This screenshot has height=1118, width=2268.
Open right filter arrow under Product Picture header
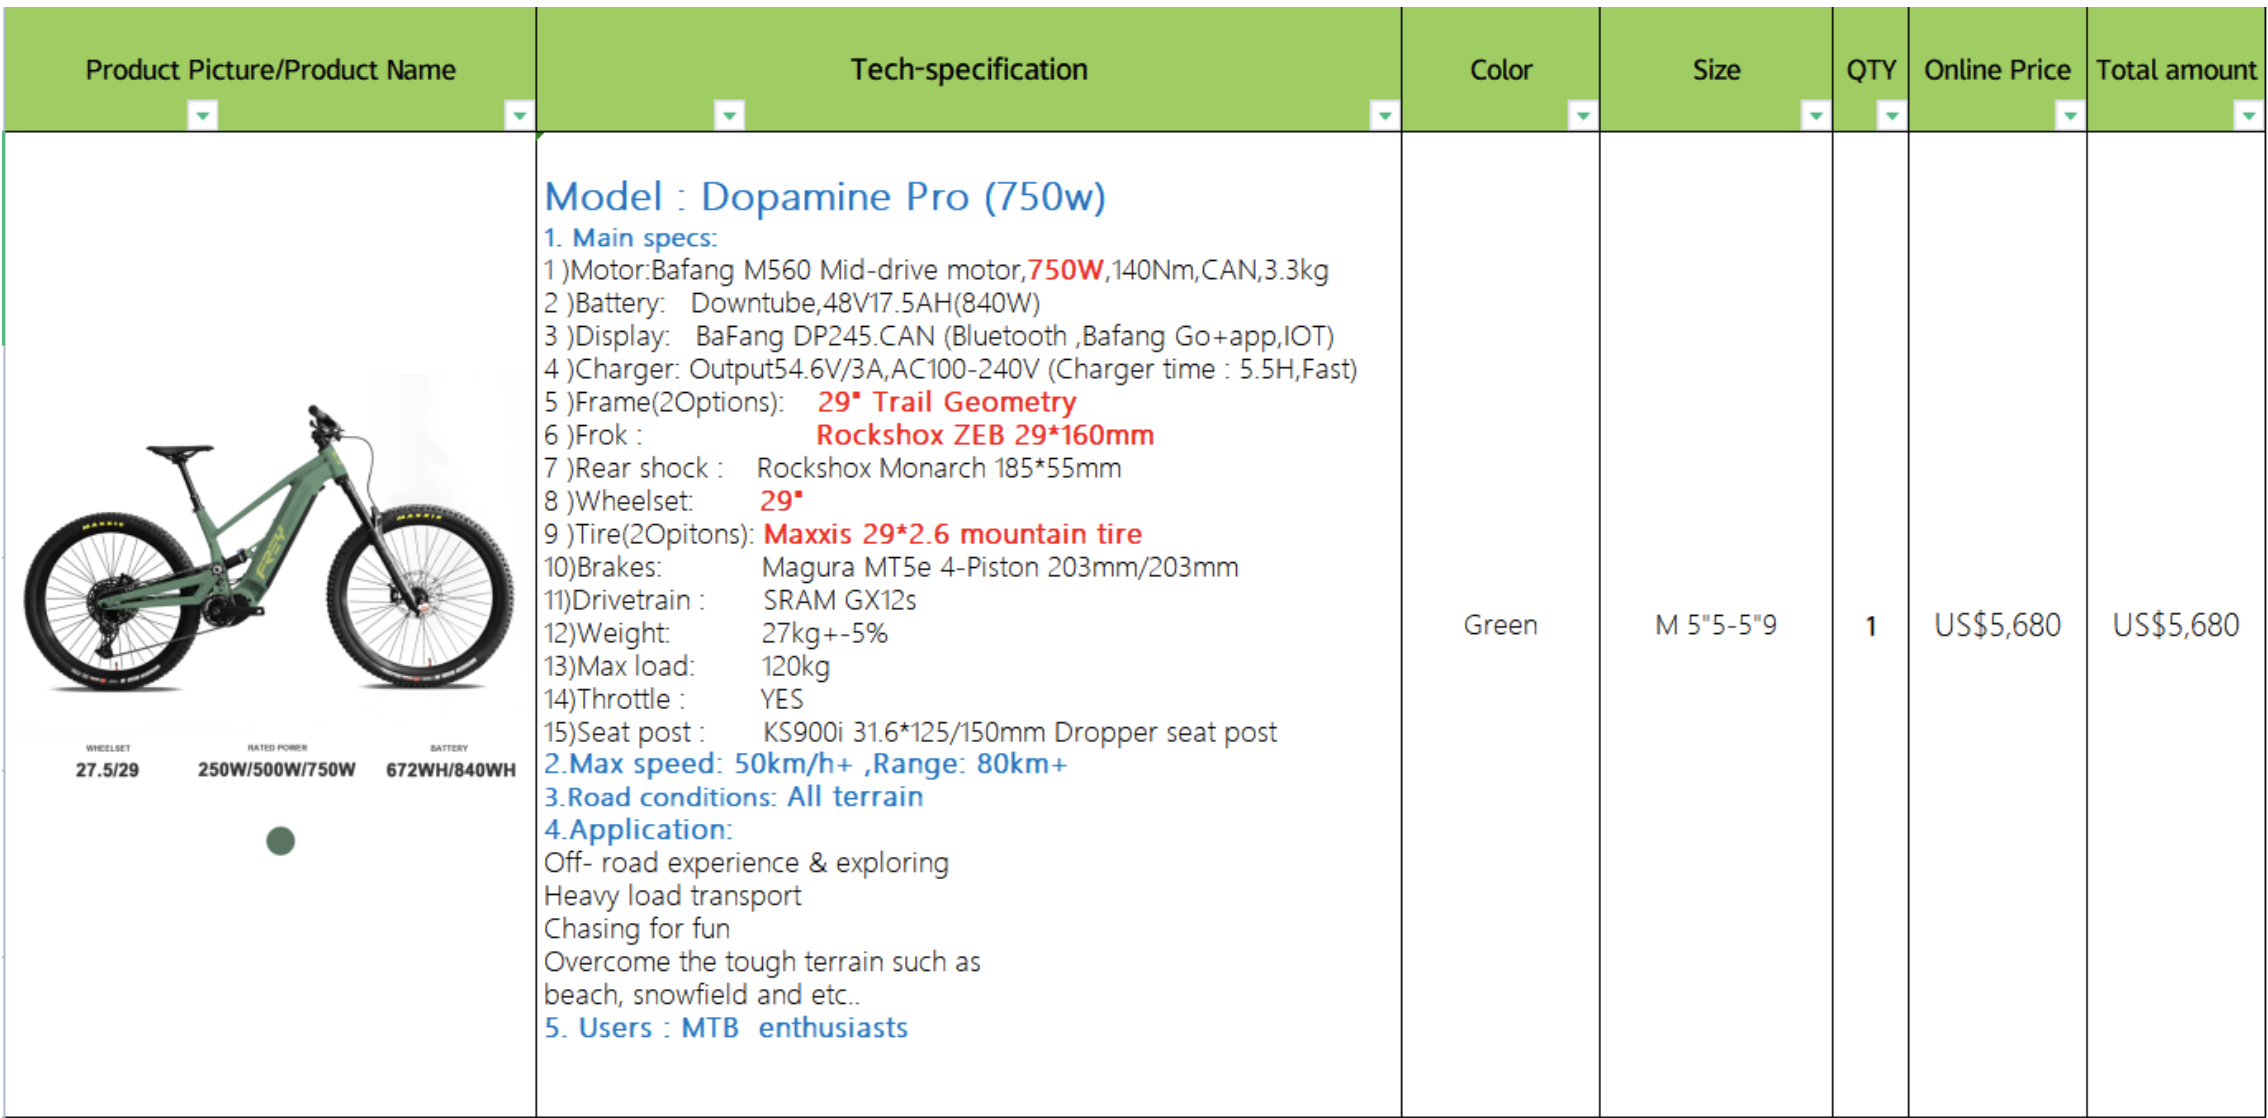pos(519,116)
